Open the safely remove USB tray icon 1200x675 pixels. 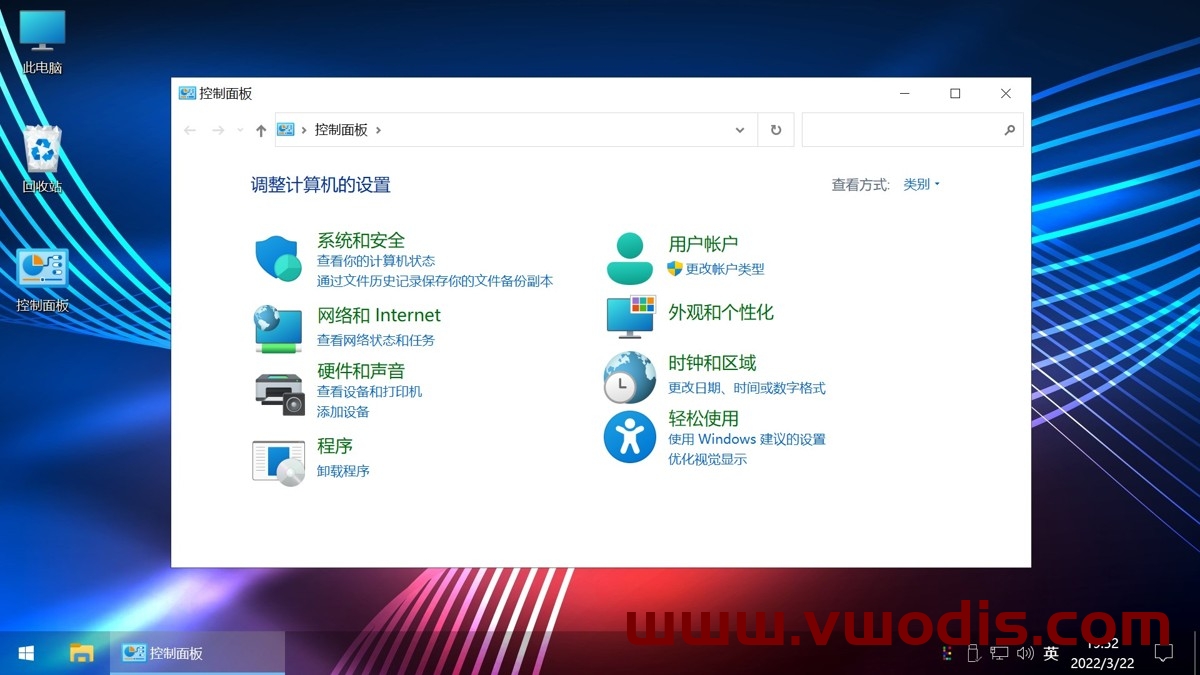pos(973,653)
